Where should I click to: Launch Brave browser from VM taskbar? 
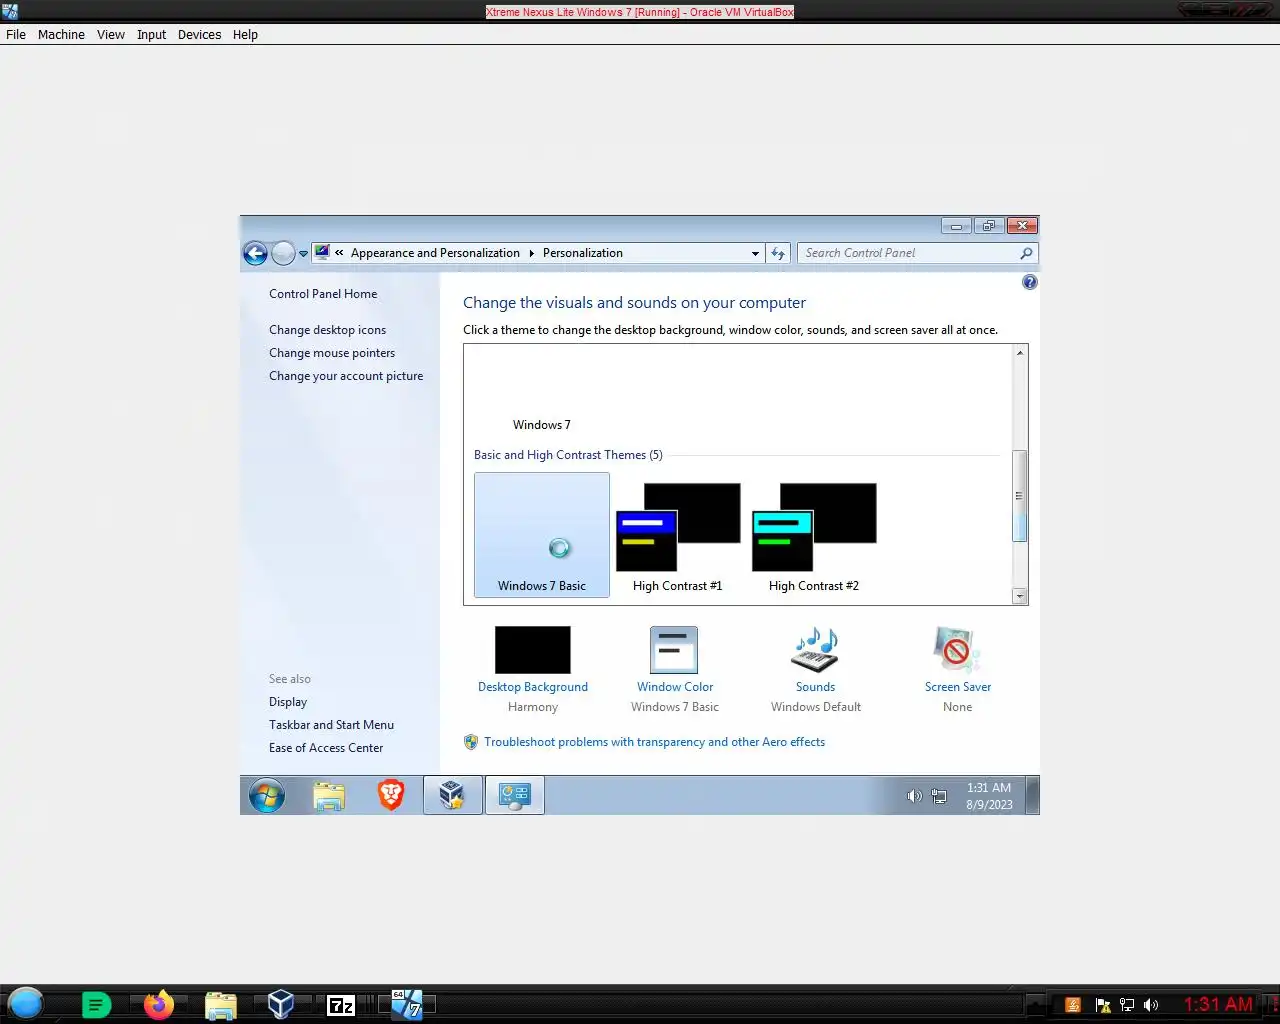point(391,795)
